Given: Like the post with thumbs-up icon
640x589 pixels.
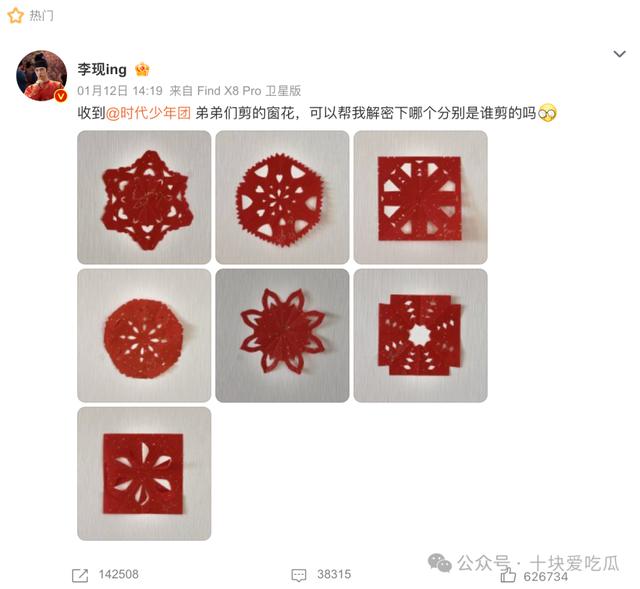Looking at the screenshot, I should (x=508, y=576).
